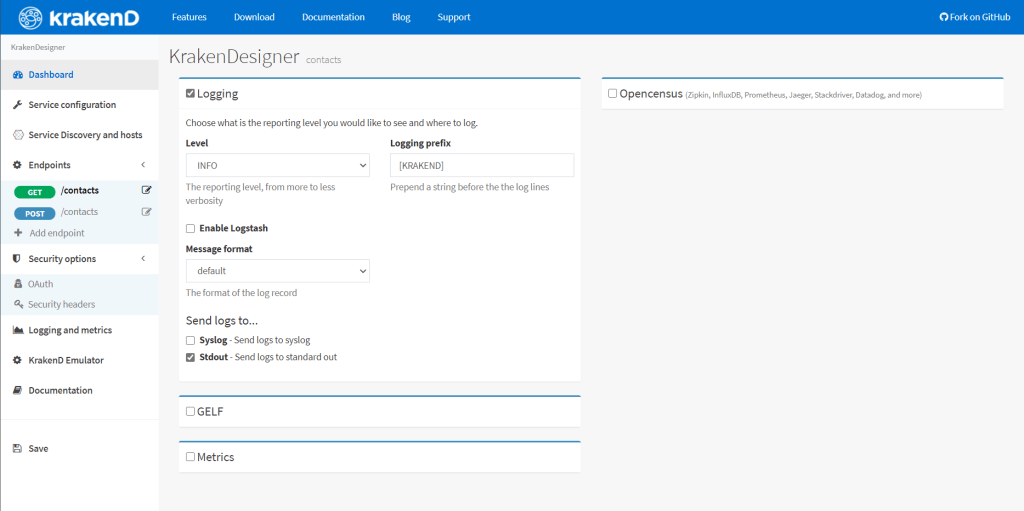Open the OAuth settings

pos(40,284)
